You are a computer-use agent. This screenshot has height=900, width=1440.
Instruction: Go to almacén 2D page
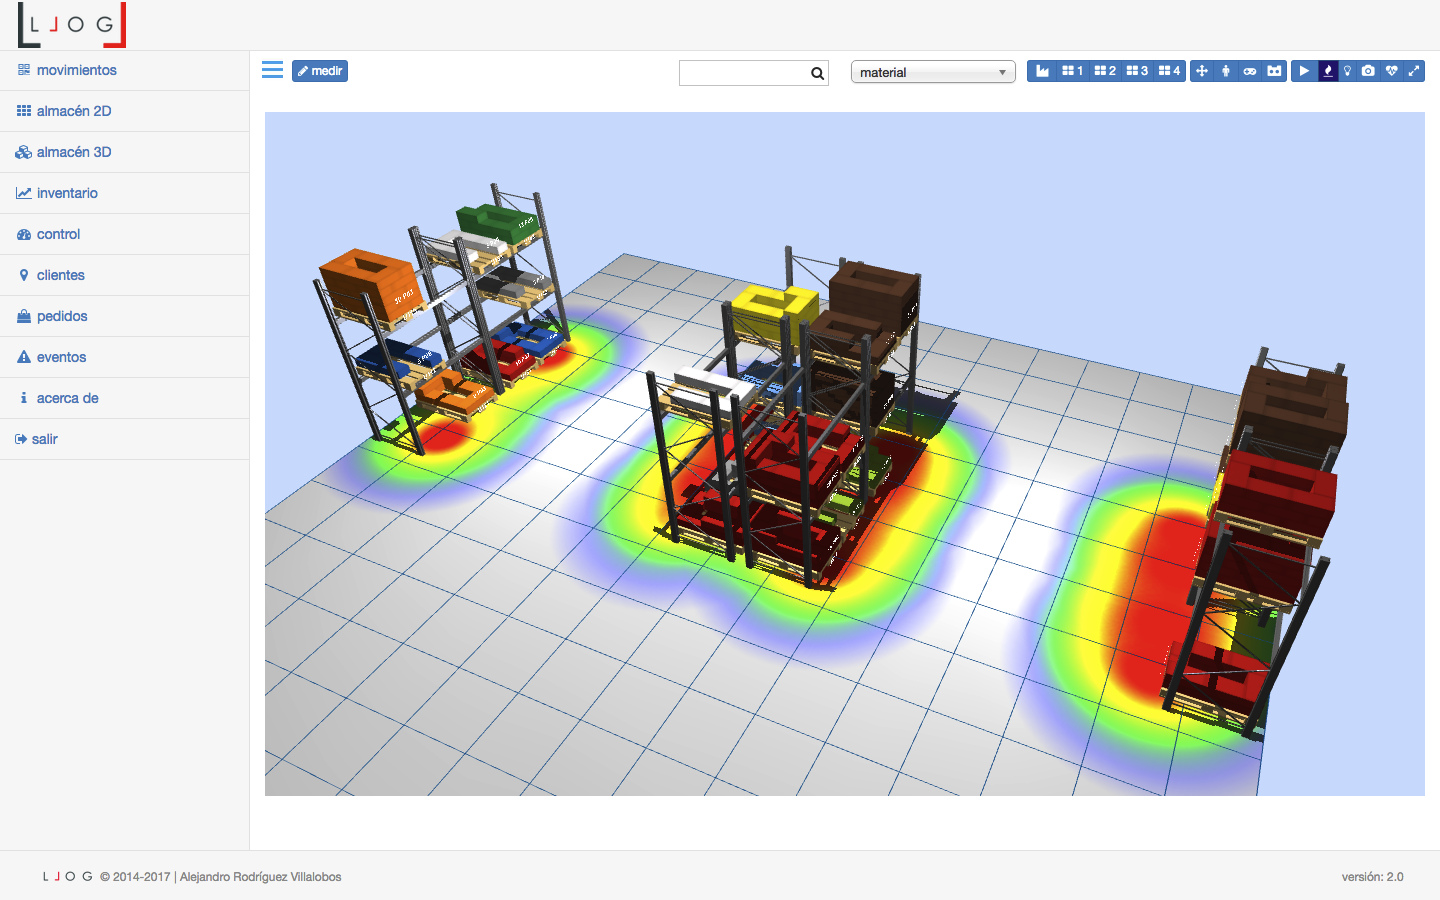coord(73,111)
